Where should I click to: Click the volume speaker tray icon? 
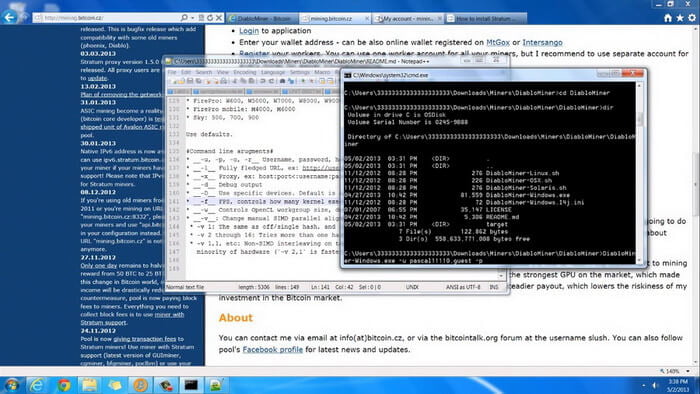[x=654, y=385]
